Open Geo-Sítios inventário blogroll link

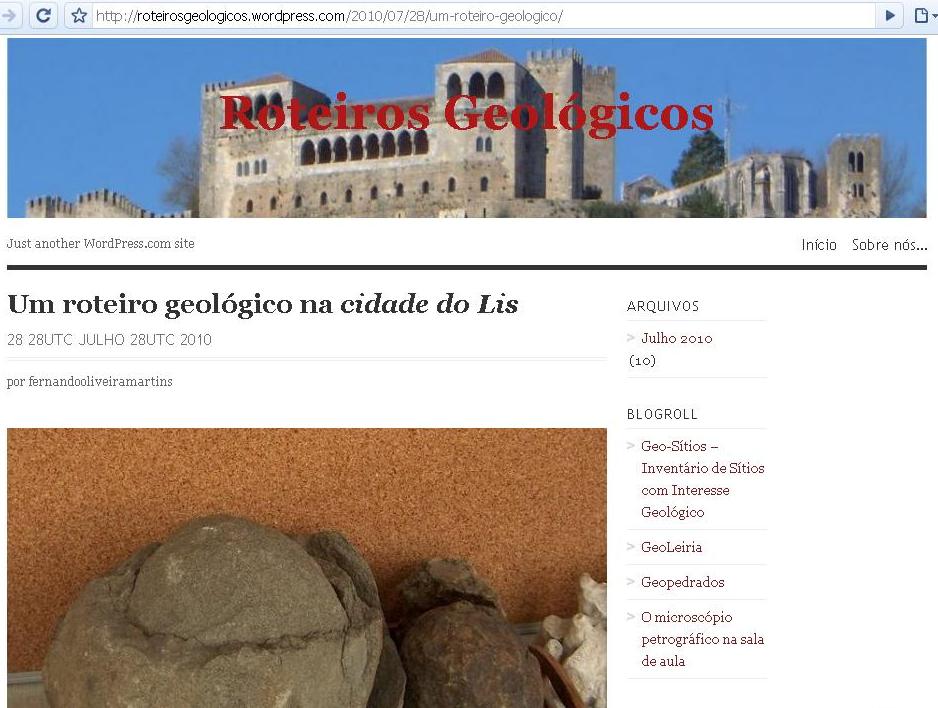coord(702,479)
